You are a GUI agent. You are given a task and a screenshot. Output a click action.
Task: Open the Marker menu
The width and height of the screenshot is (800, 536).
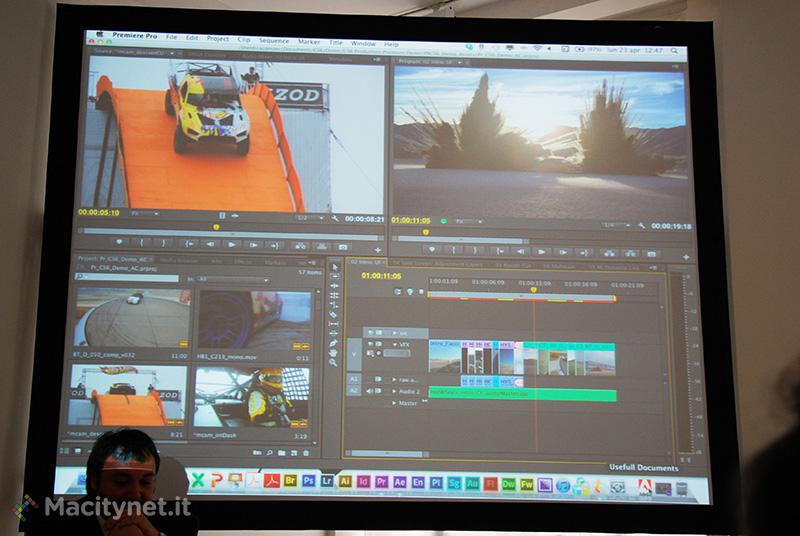[x=309, y=41]
